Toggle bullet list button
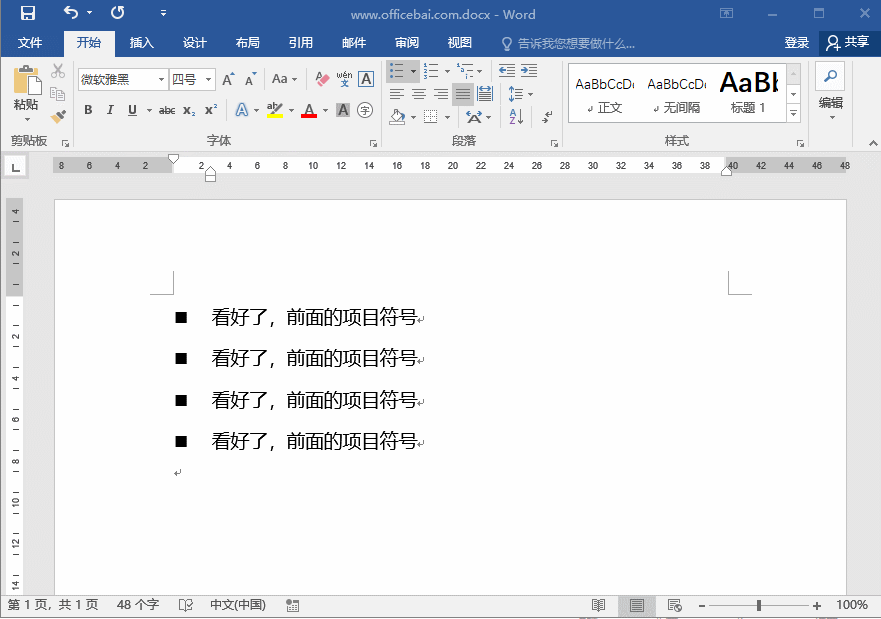The image size is (881, 619). pyautogui.click(x=397, y=71)
